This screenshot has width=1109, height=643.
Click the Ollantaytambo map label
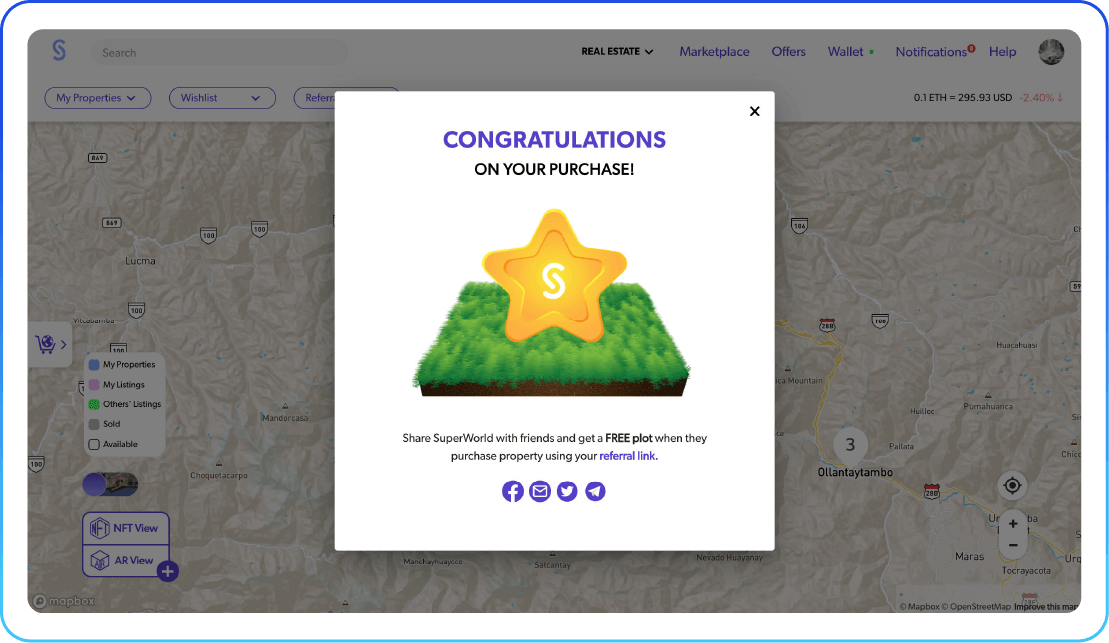click(x=855, y=473)
